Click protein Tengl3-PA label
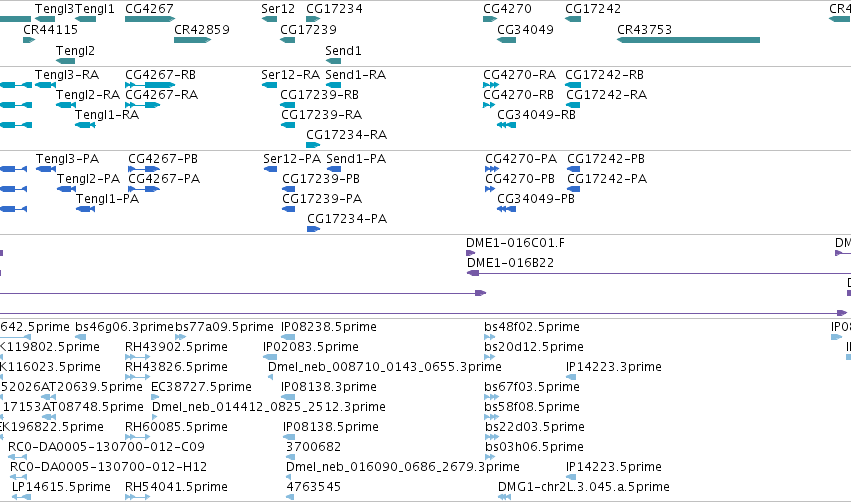 pyautogui.click(x=68, y=158)
